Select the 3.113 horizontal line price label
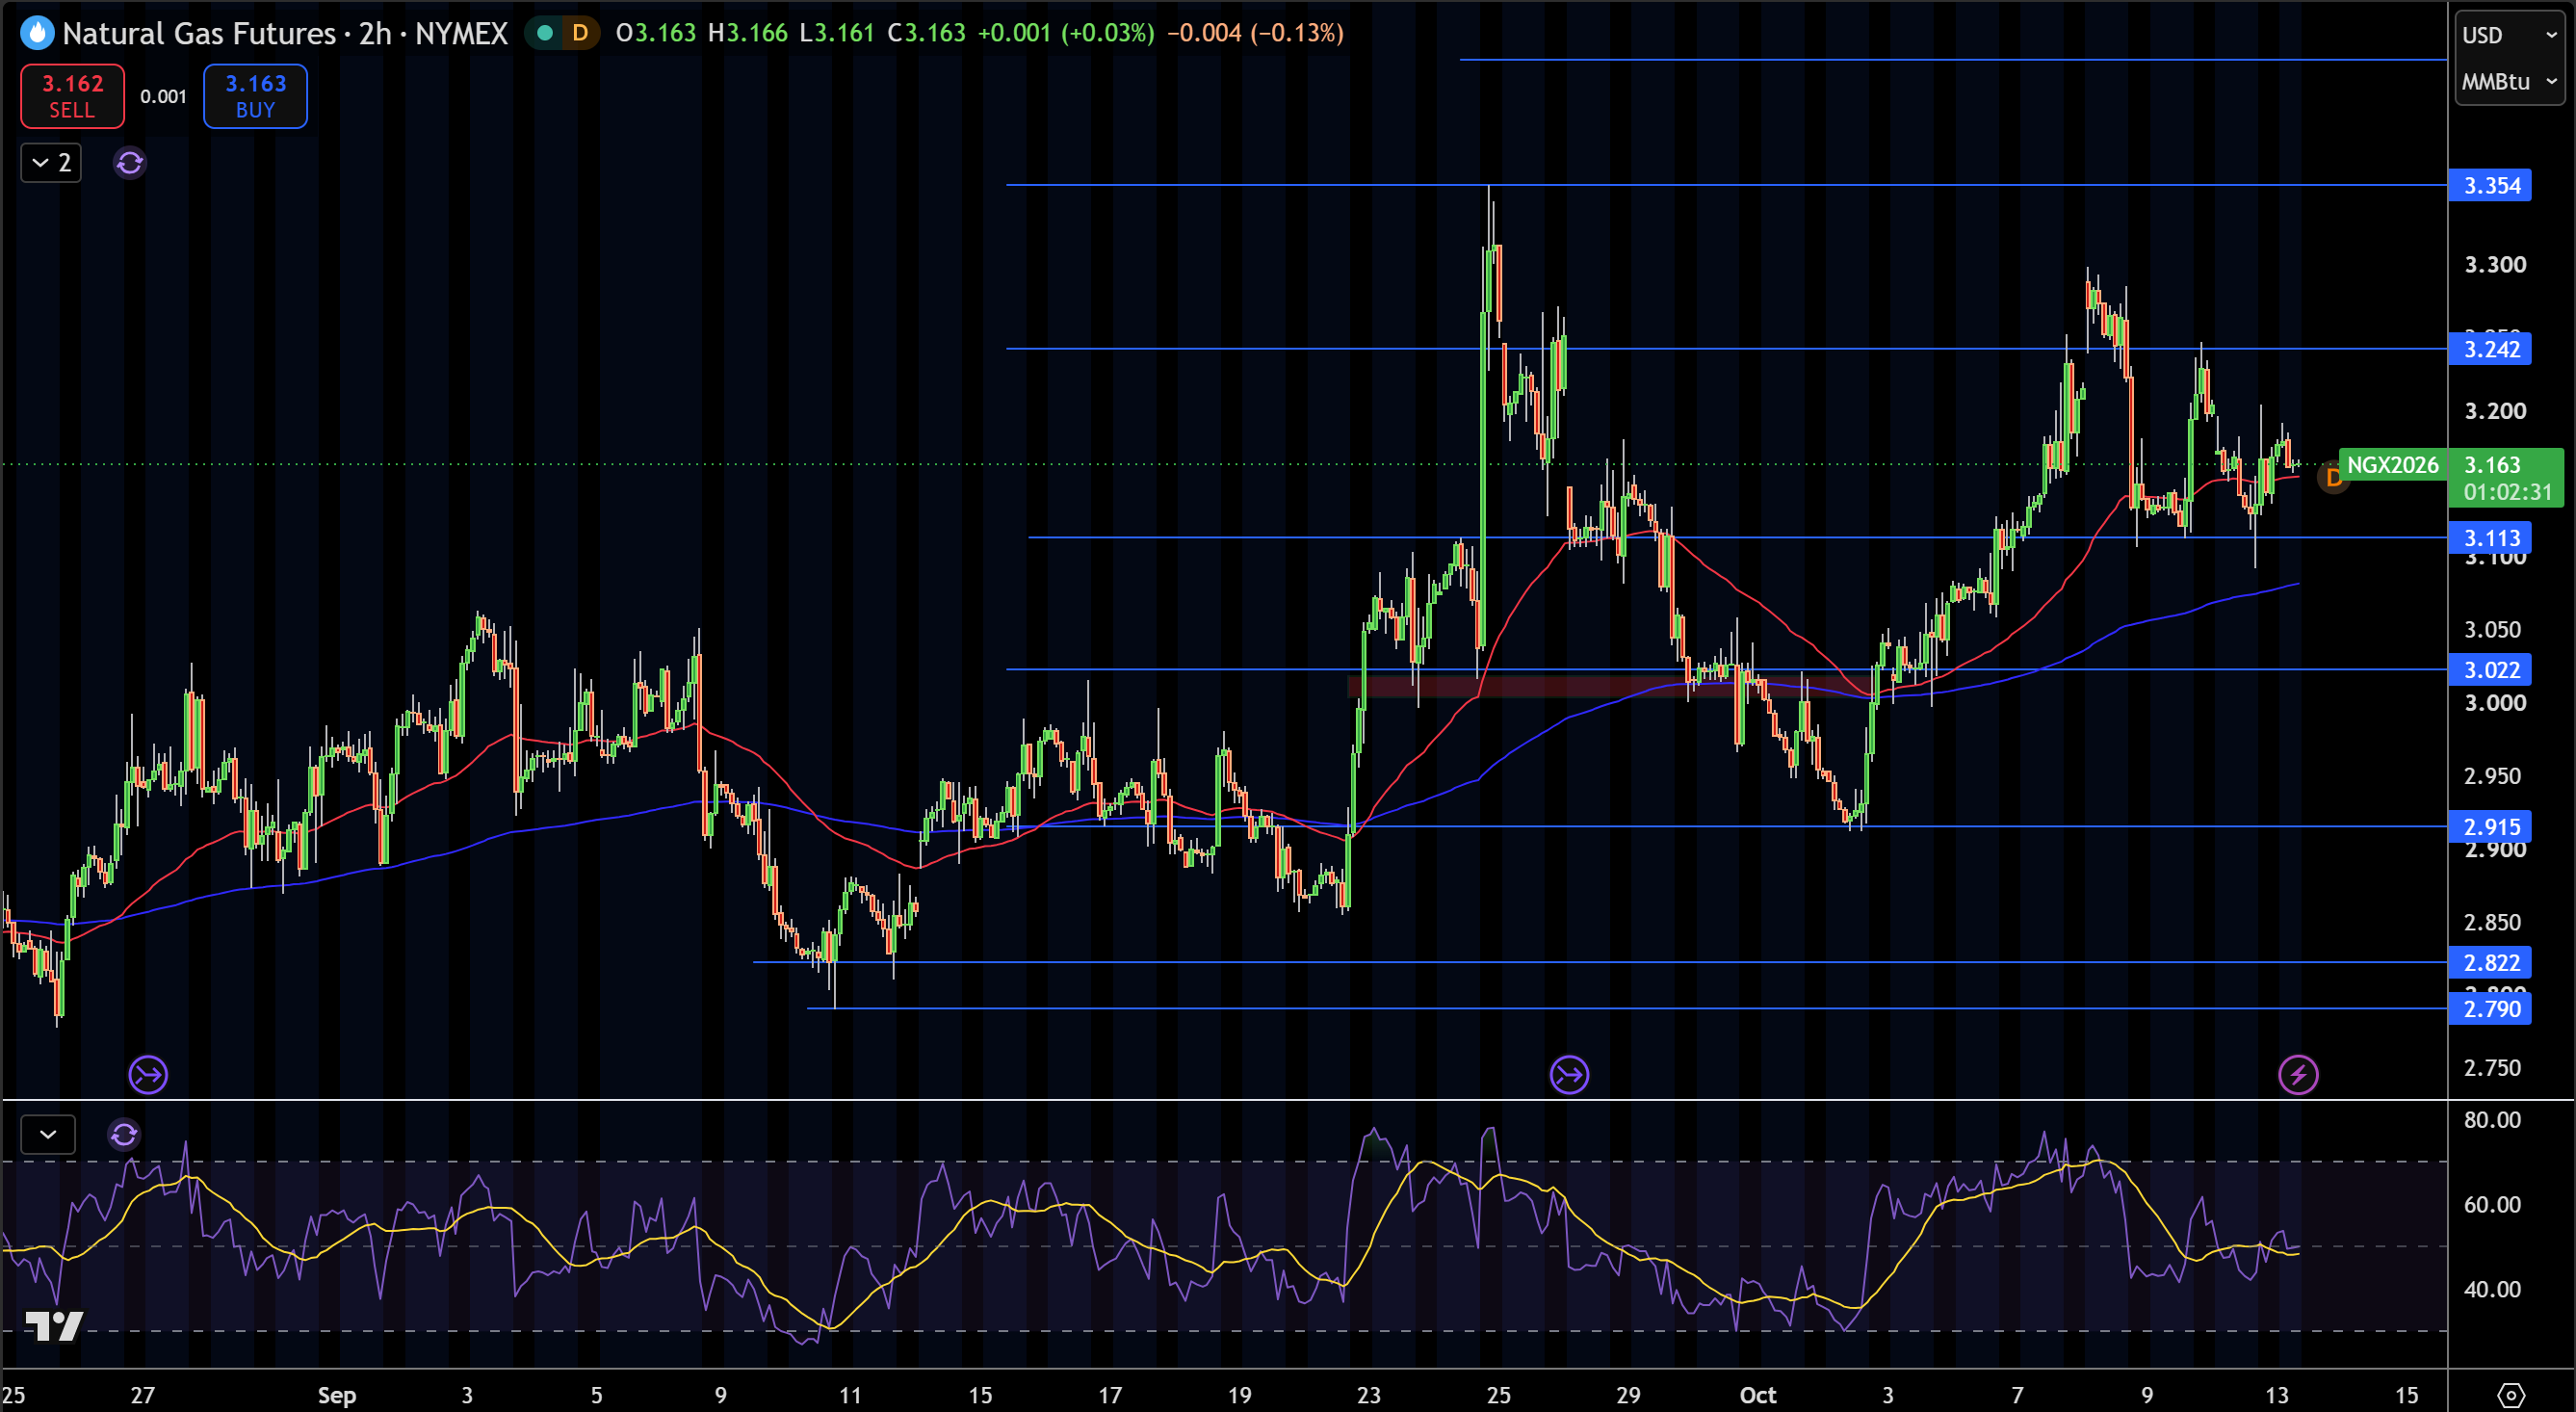Screen dimensions: 2576x1412 (x=2490, y=538)
